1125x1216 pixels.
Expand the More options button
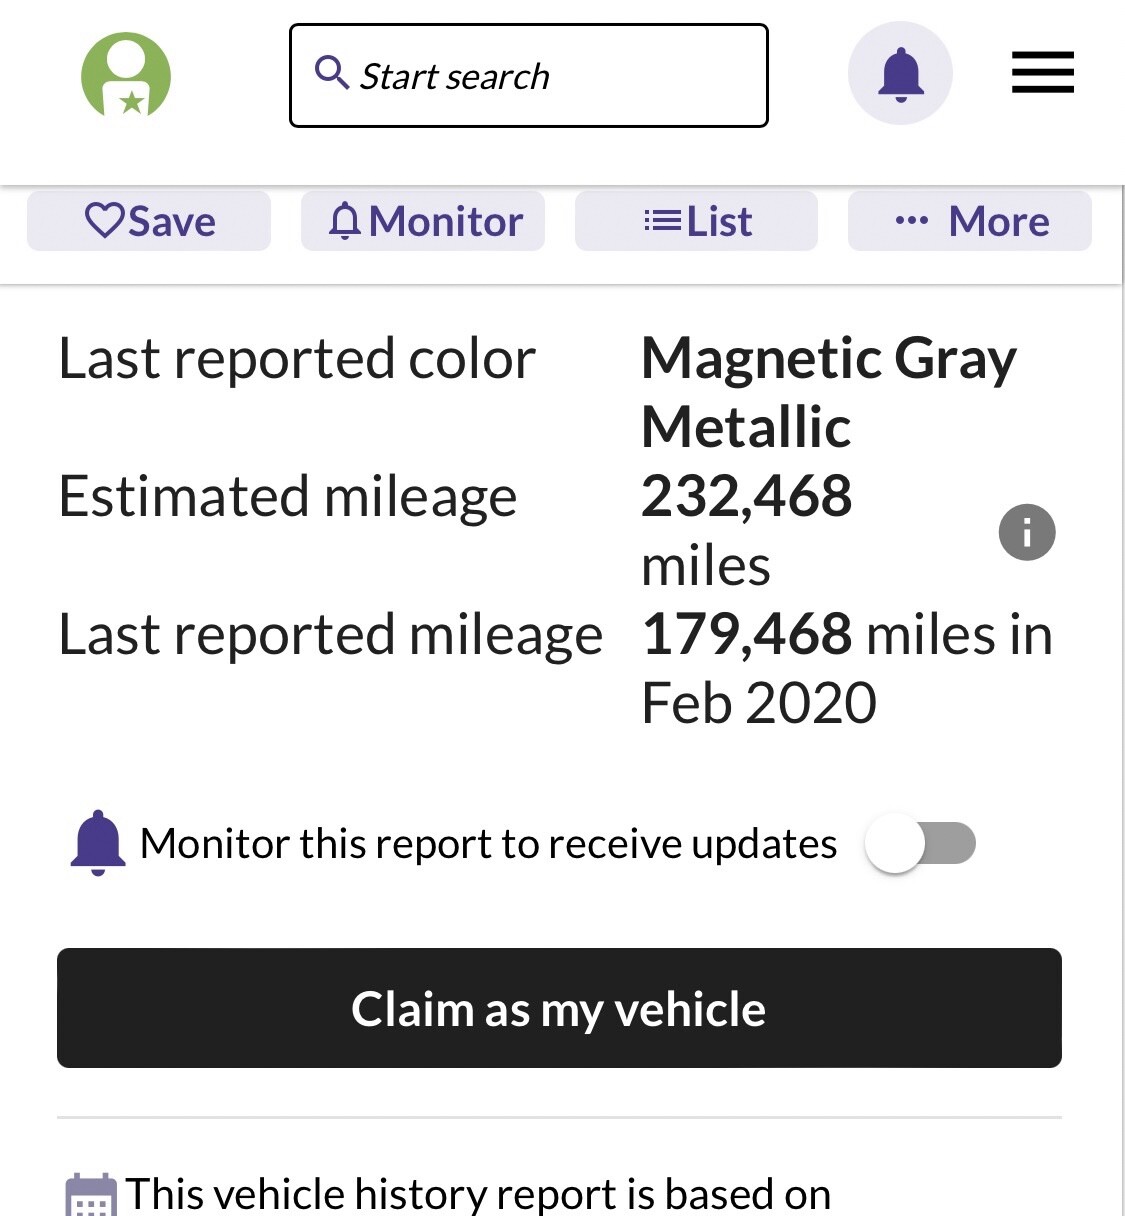[970, 221]
